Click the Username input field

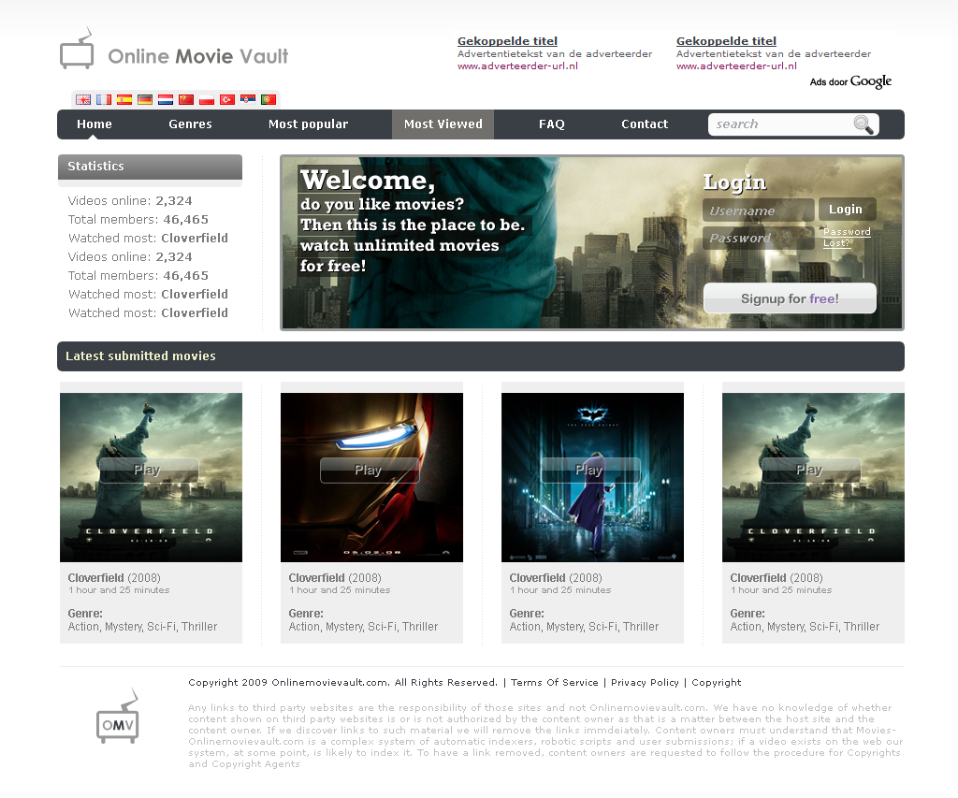[758, 210]
